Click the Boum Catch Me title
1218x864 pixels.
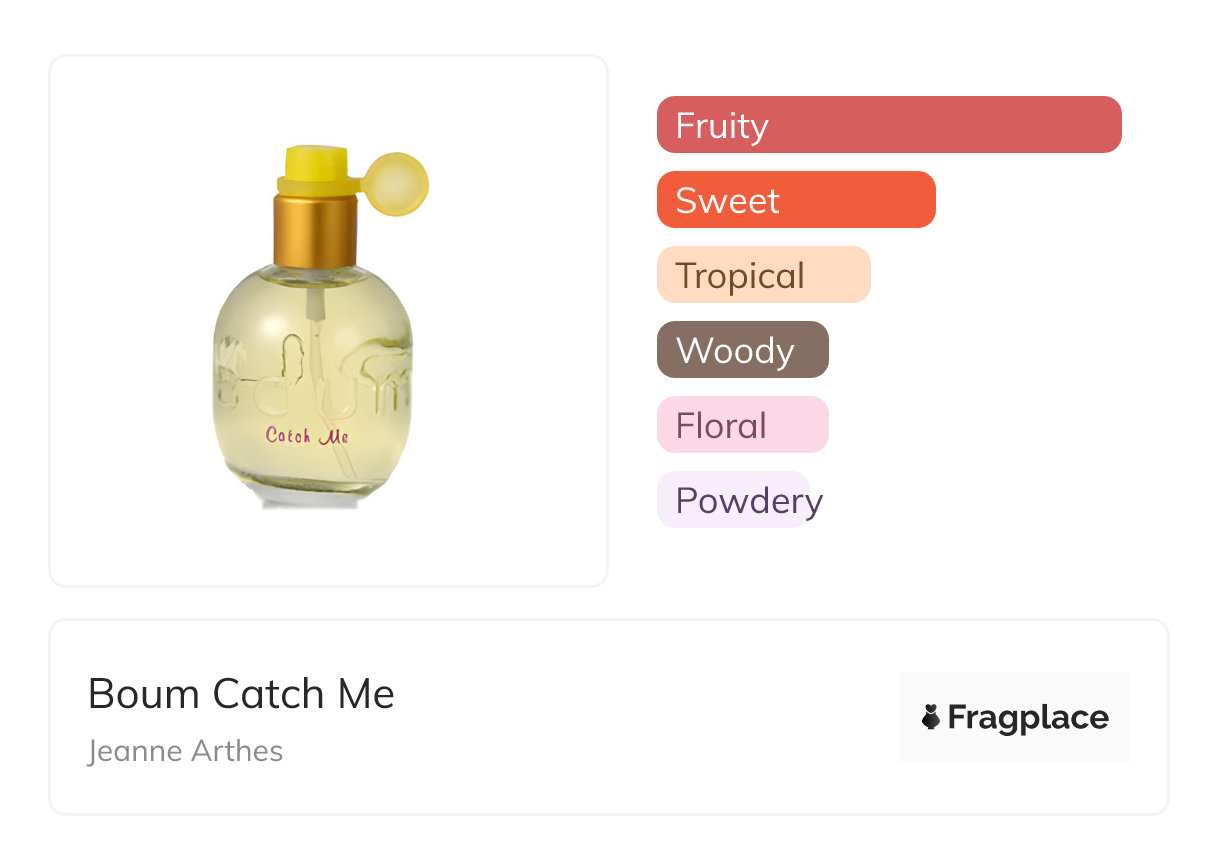coord(241,694)
